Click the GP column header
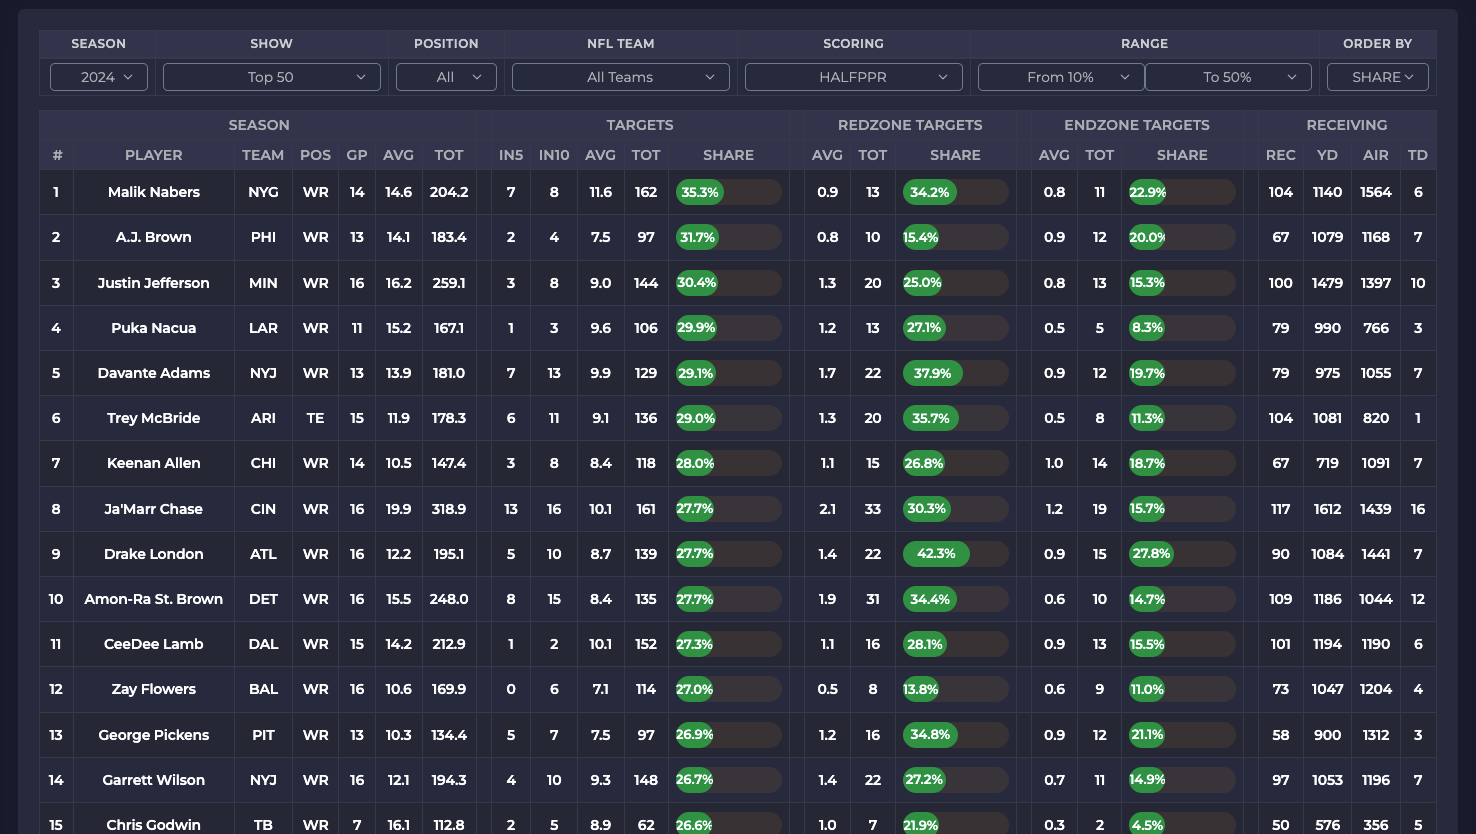This screenshot has width=1476, height=834. coord(357,155)
